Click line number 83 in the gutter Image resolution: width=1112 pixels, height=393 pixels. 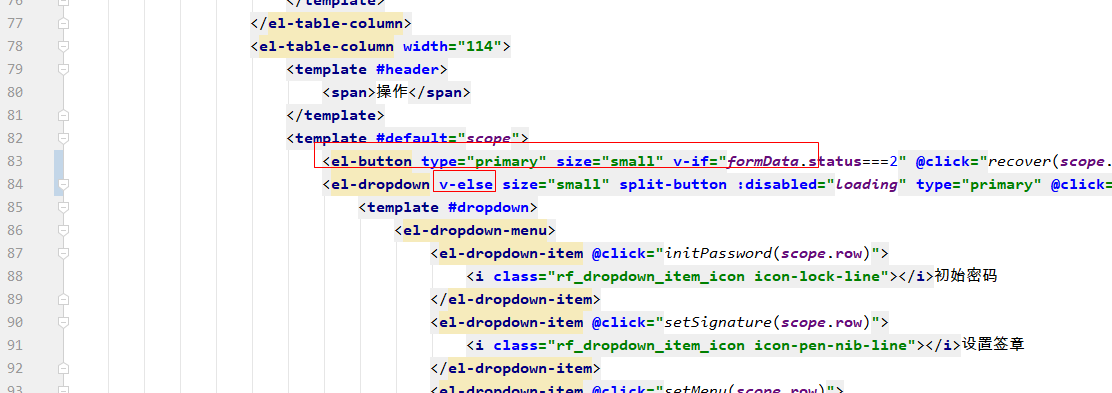pos(15,162)
